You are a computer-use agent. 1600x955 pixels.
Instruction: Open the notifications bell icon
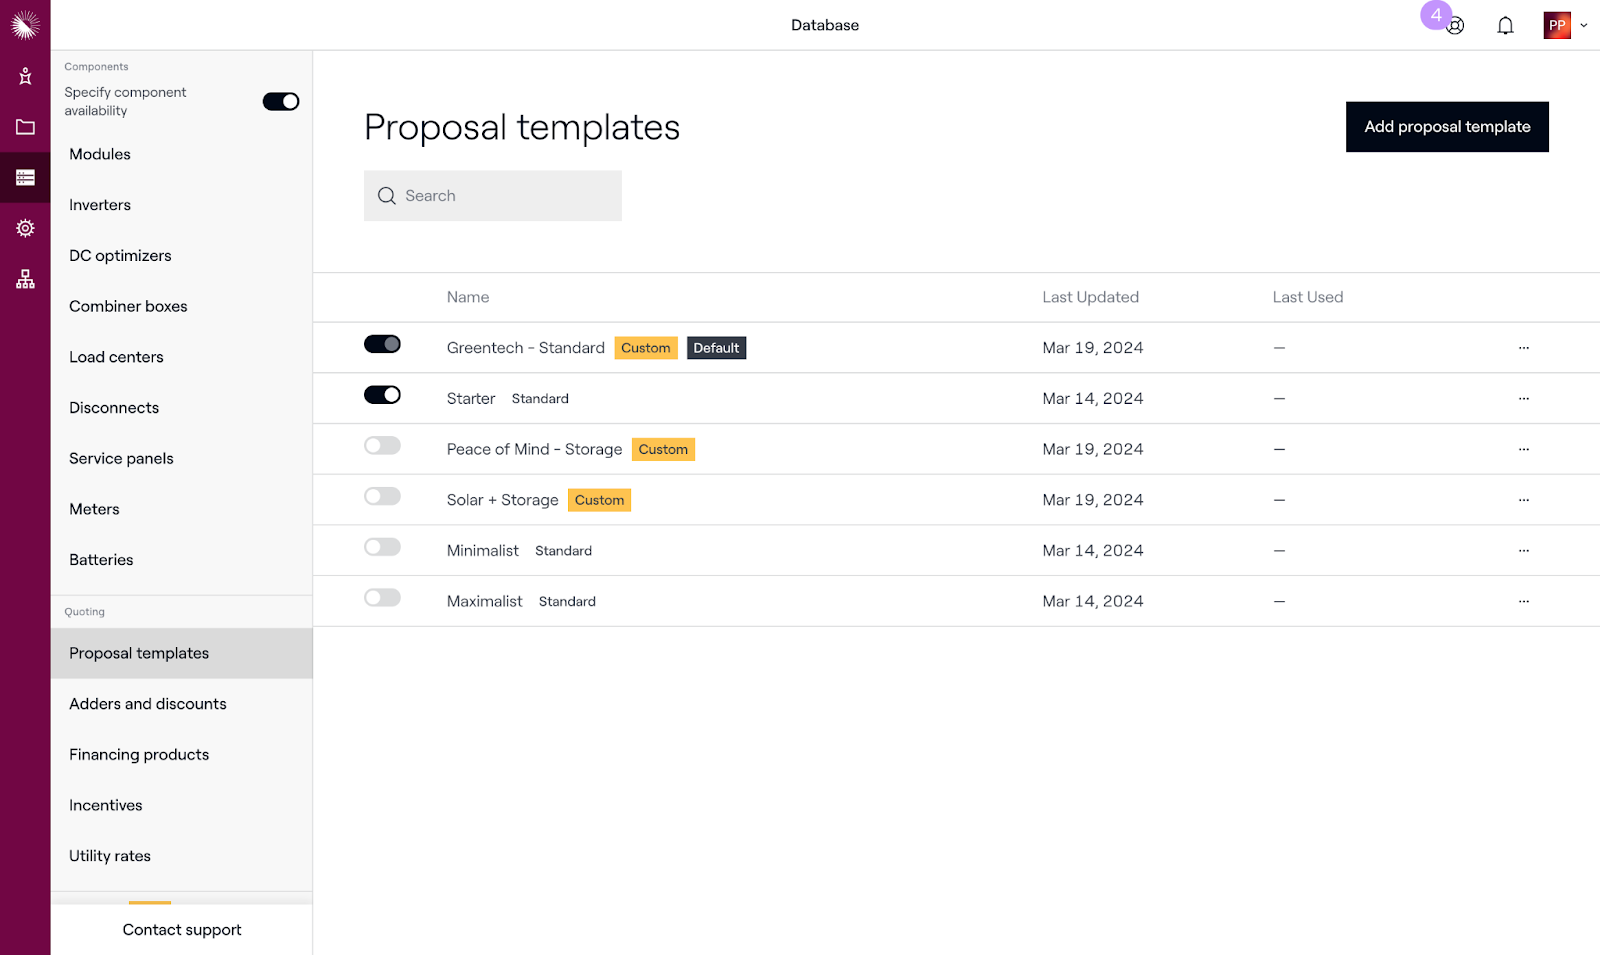point(1505,26)
